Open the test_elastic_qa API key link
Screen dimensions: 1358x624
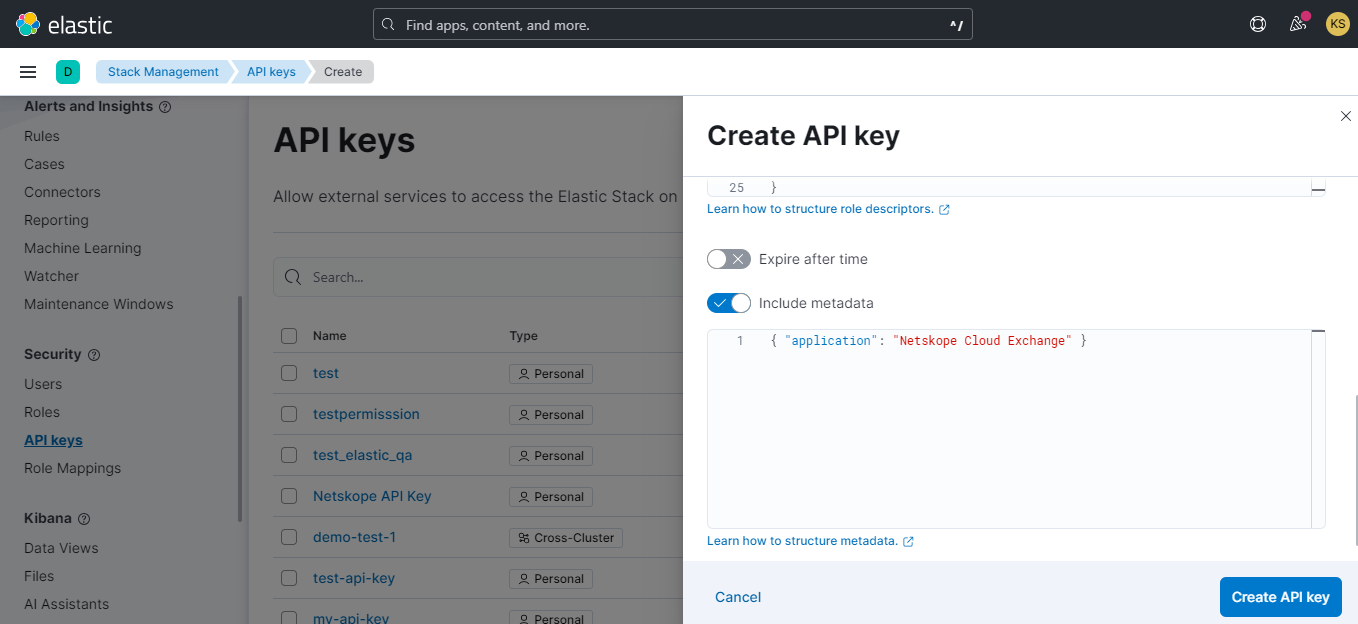click(362, 455)
